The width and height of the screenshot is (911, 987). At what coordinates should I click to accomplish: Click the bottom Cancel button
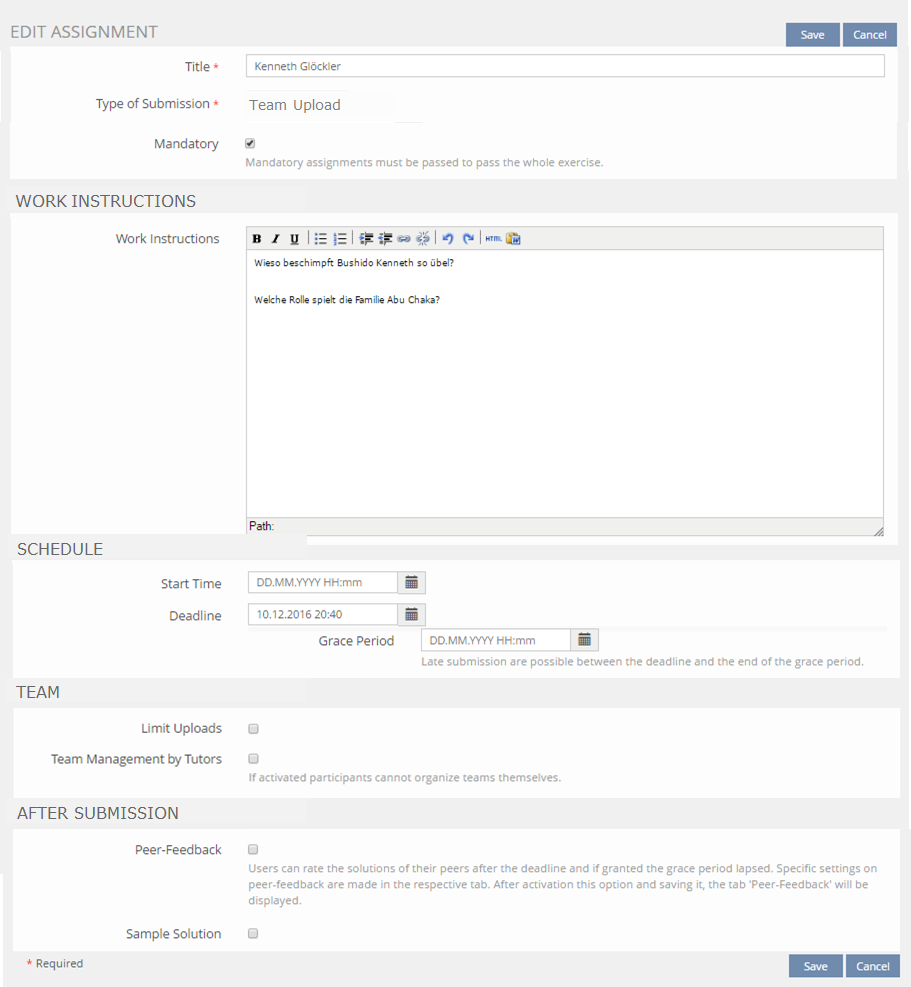click(x=873, y=966)
